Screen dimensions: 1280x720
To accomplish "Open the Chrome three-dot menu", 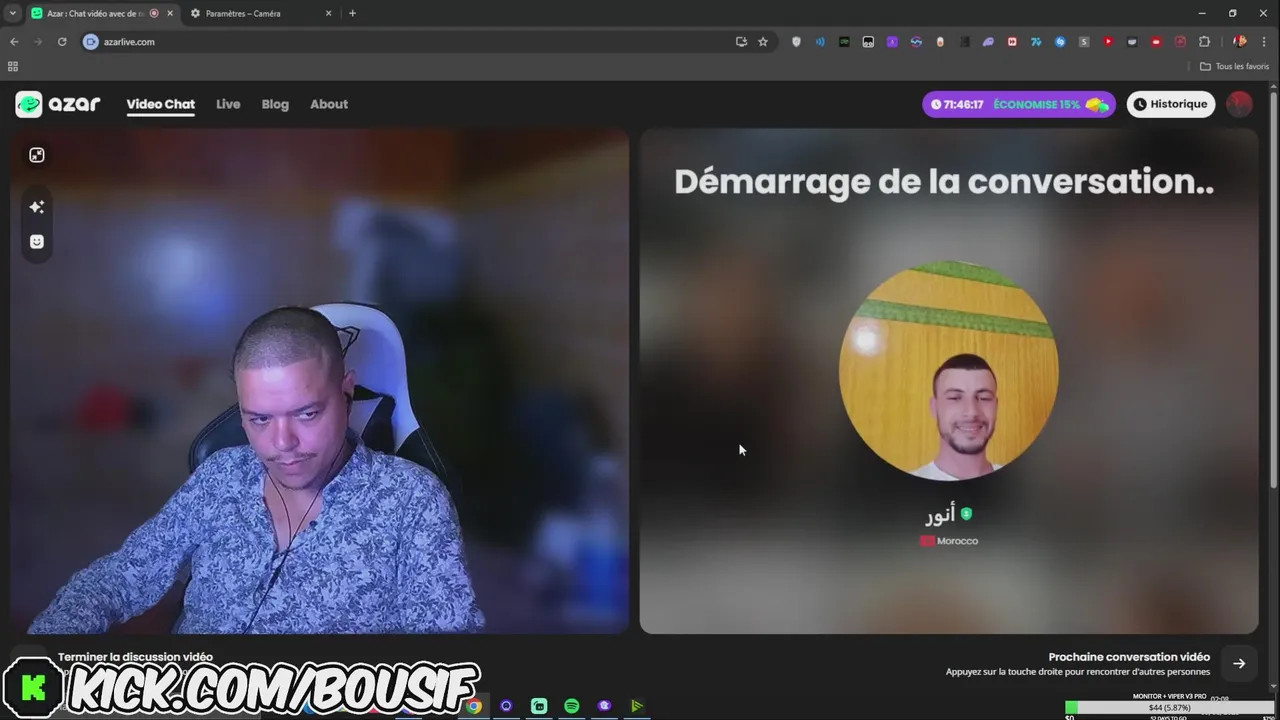I will point(1264,42).
